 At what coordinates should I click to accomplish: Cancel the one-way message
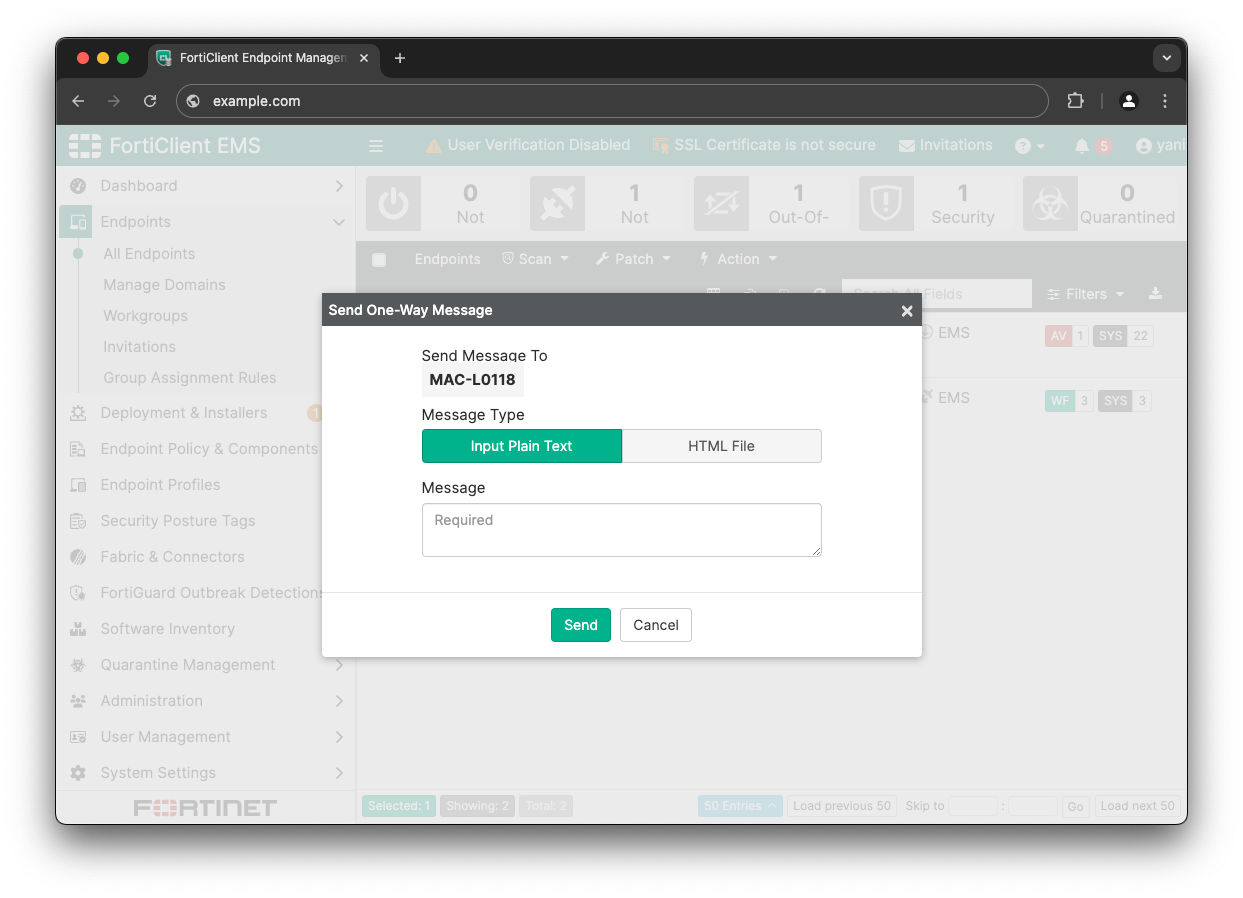click(655, 625)
